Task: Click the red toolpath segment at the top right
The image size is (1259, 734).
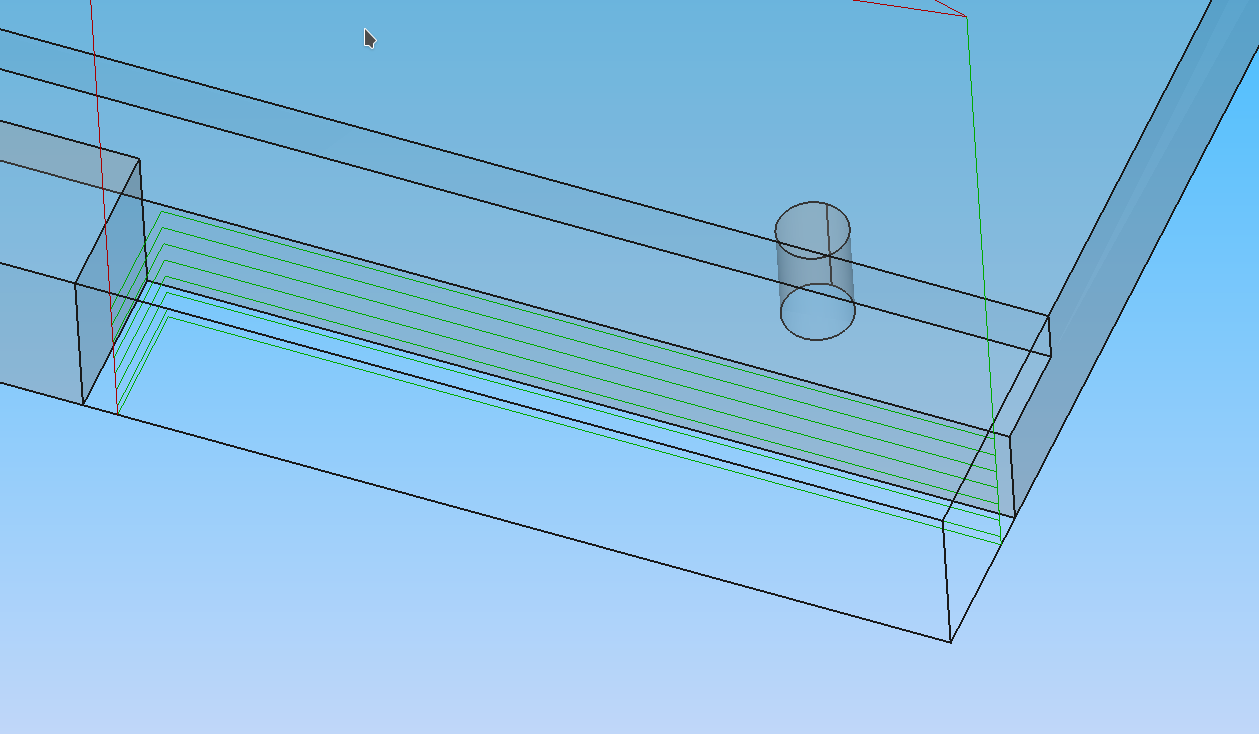Action: tap(910, 8)
